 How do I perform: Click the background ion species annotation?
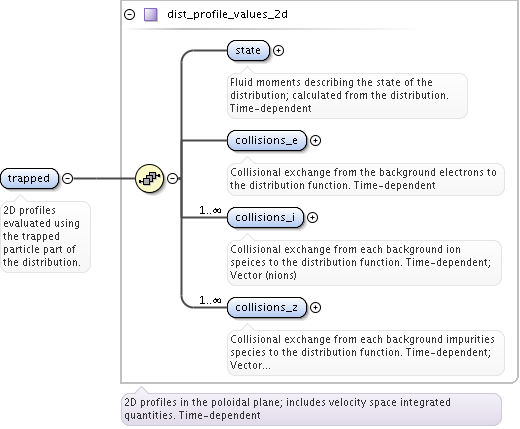click(x=364, y=262)
